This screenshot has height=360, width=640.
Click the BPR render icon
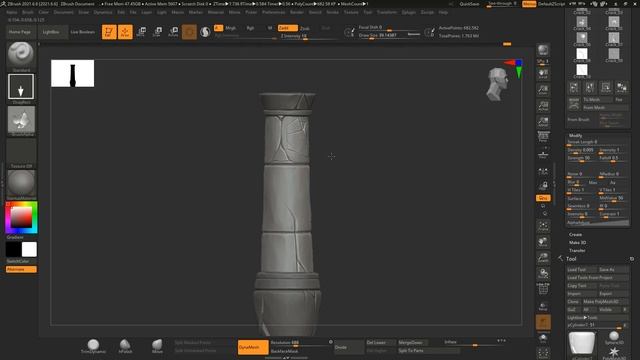pyautogui.click(x=543, y=51)
